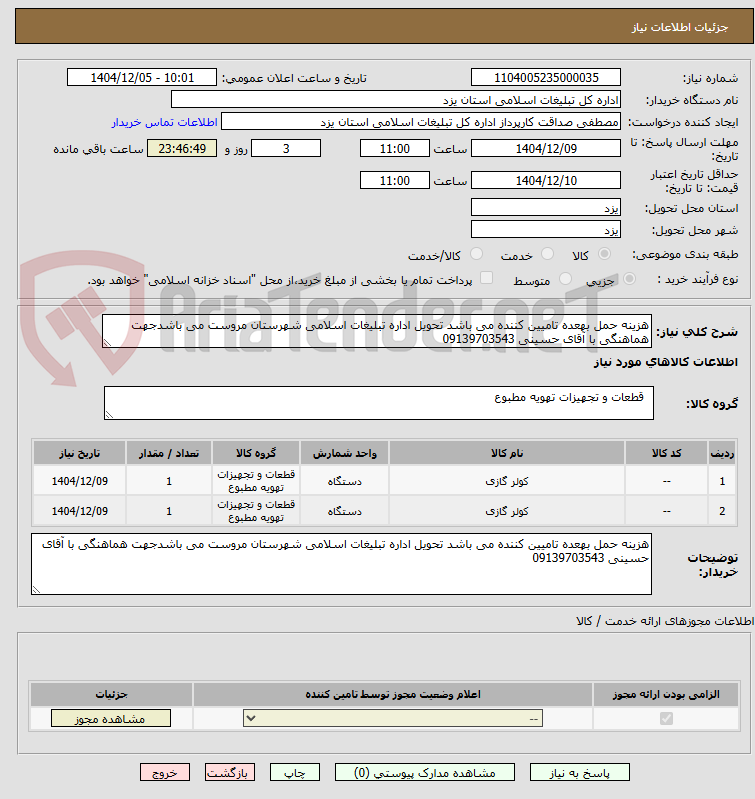The image size is (755, 799).
Task: Click the remaining days field showing 3
Action: [x=286, y=149]
